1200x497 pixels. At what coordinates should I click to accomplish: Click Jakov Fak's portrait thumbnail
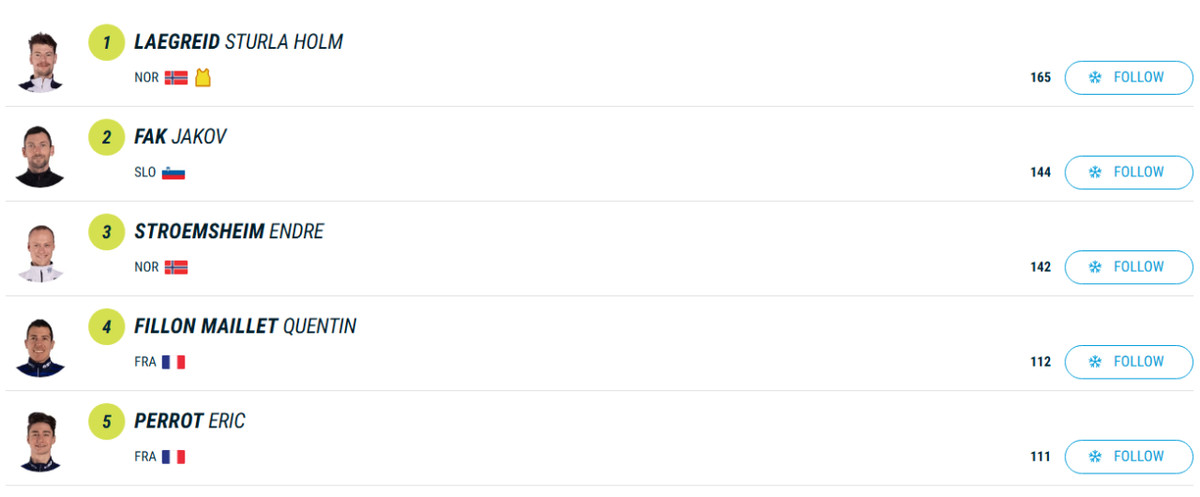(x=40, y=157)
